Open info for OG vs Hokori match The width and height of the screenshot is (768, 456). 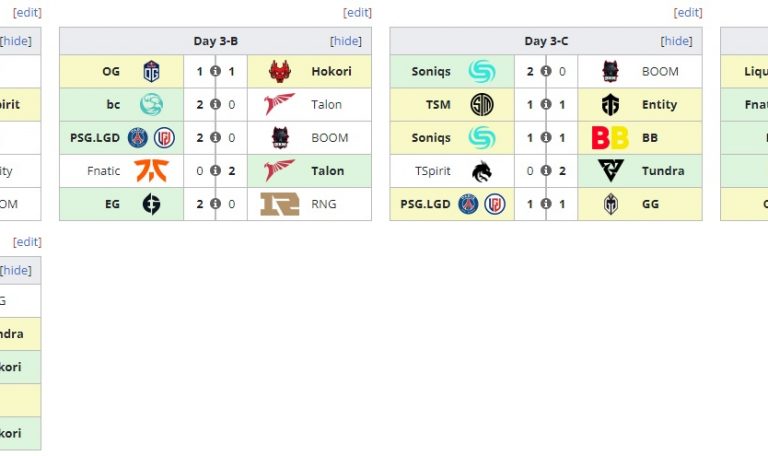pyautogui.click(x=215, y=71)
